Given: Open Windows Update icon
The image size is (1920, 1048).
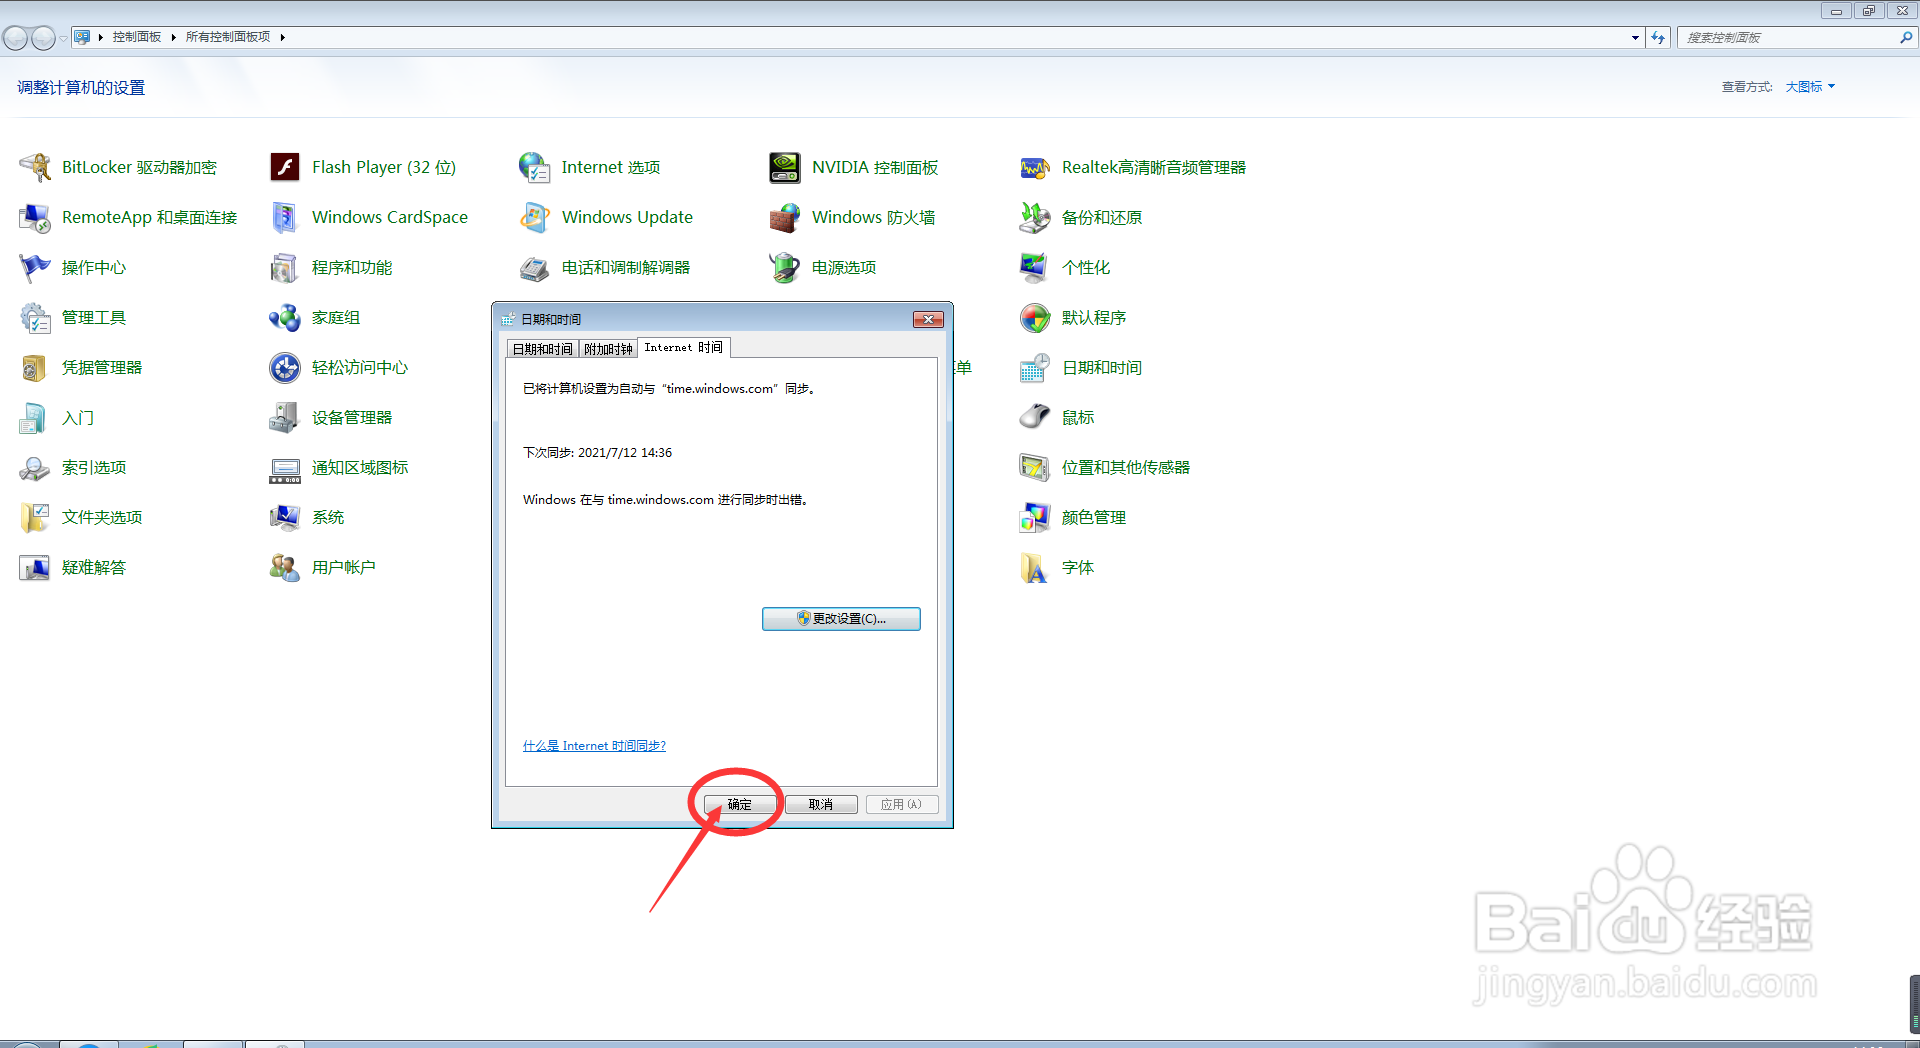Looking at the screenshot, I should tap(535, 217).
